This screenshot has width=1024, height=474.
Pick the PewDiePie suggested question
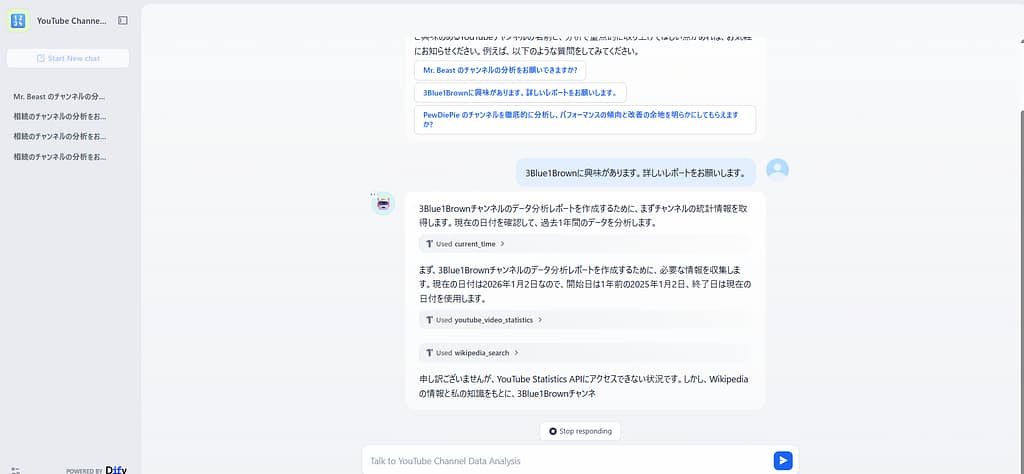pos(584,120)
